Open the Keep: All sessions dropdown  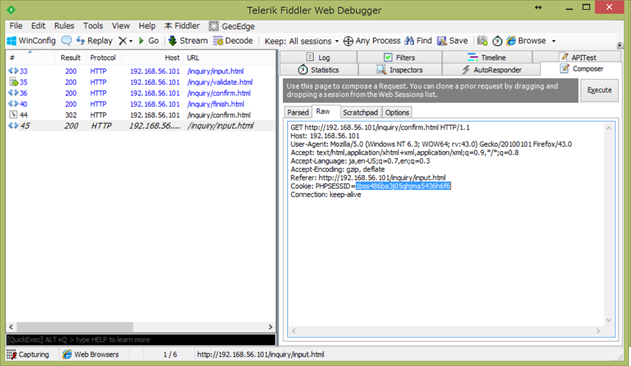pyautogui.click(x=301, y=41)
